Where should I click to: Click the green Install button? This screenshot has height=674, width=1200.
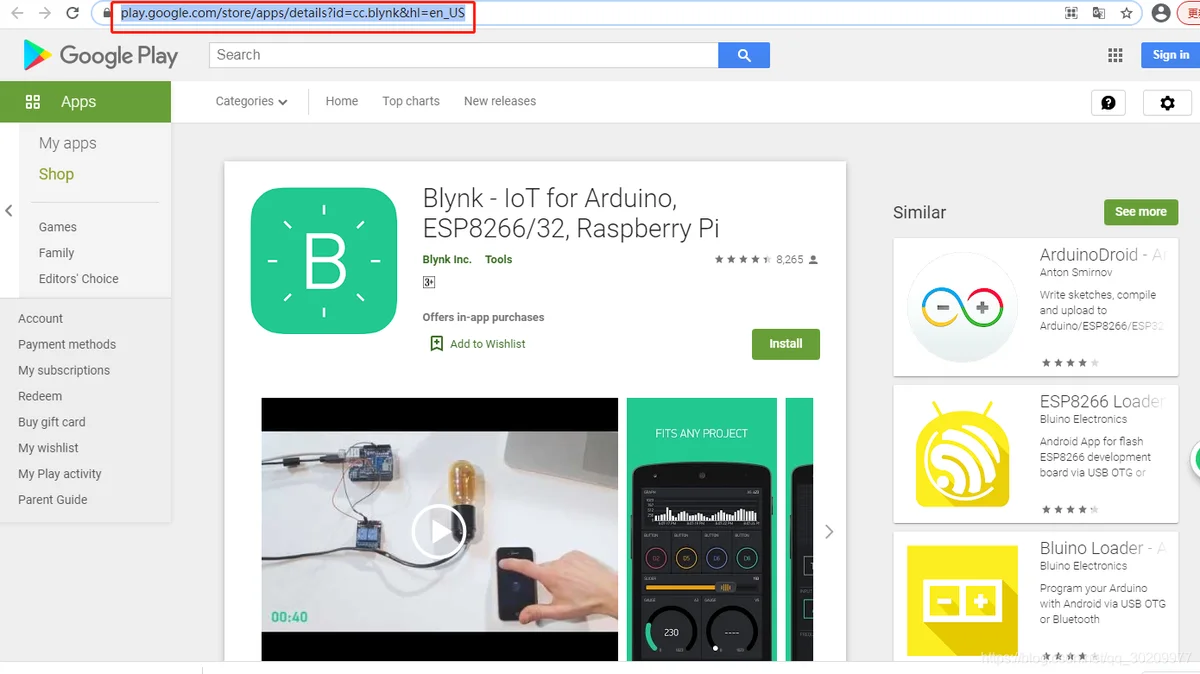click(786, 344)
